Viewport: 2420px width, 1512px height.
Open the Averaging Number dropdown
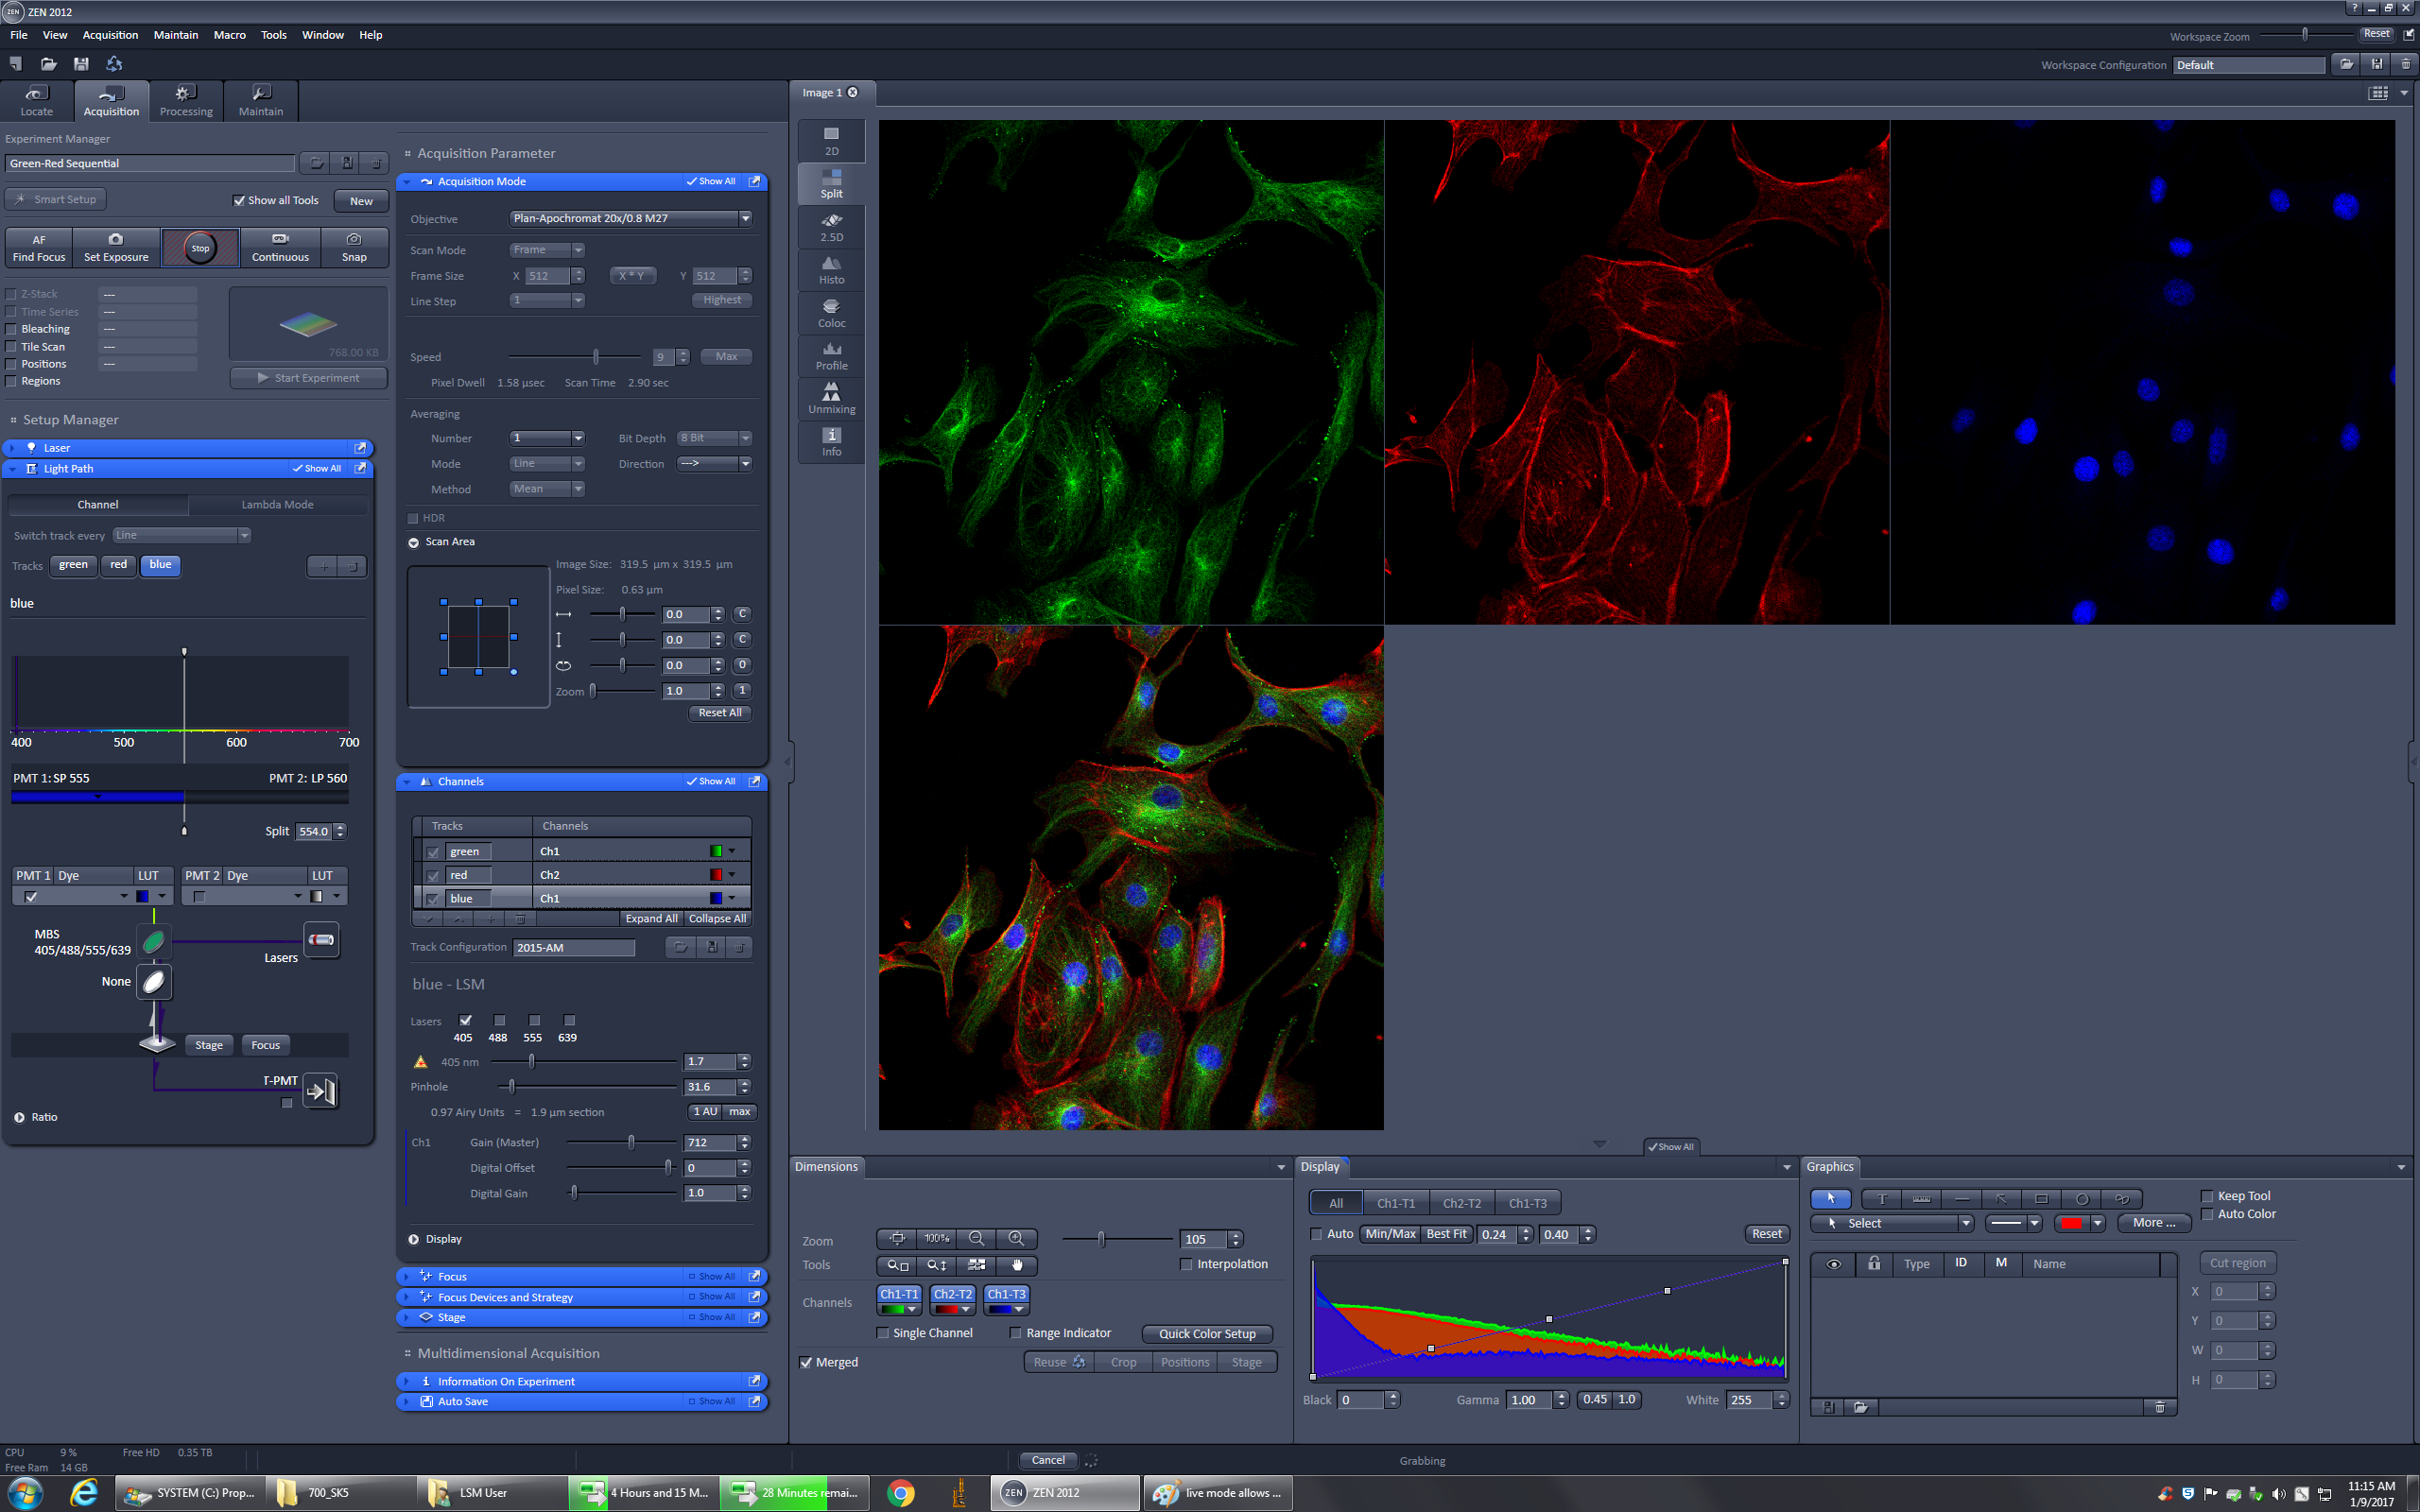(x=577, y=438)
